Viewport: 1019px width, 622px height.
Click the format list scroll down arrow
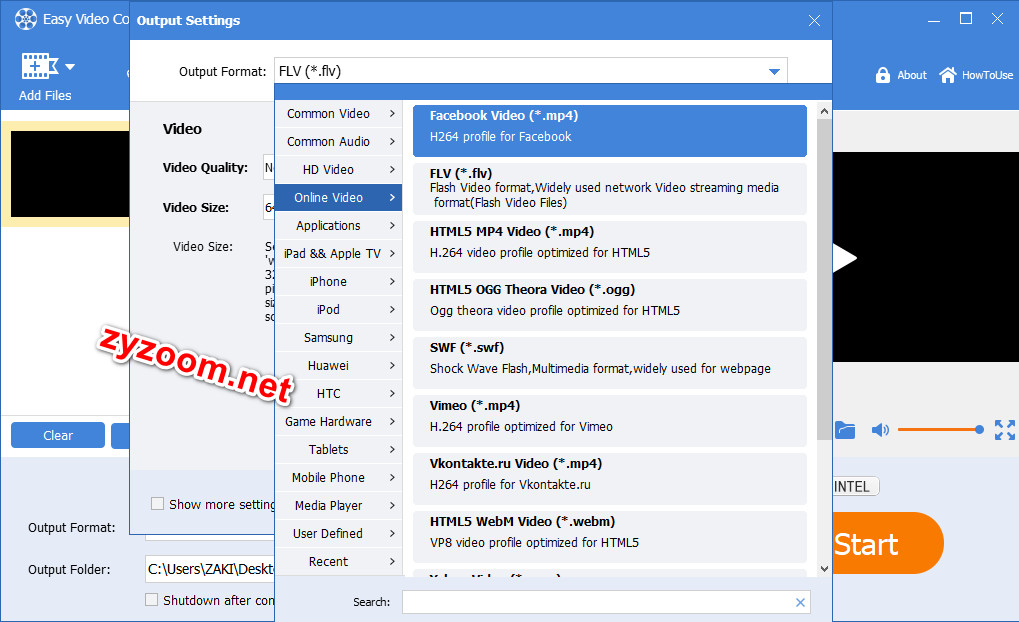[x=824, y=569]
